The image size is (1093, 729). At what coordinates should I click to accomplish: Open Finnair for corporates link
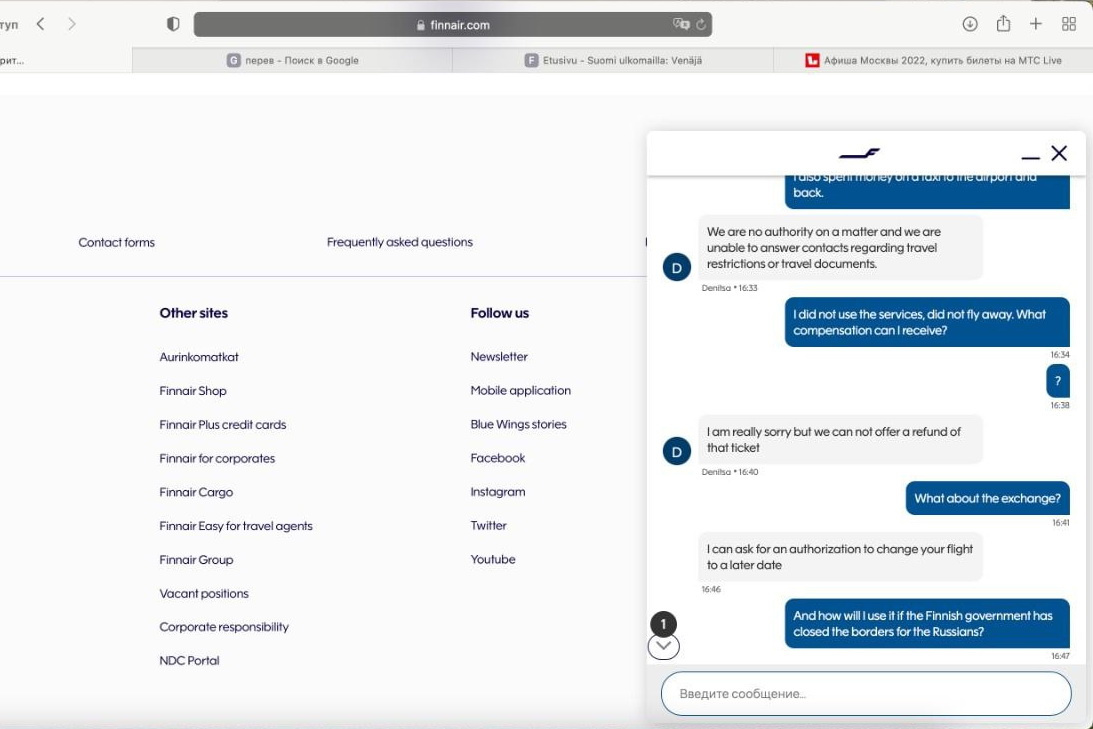point(217,459)
